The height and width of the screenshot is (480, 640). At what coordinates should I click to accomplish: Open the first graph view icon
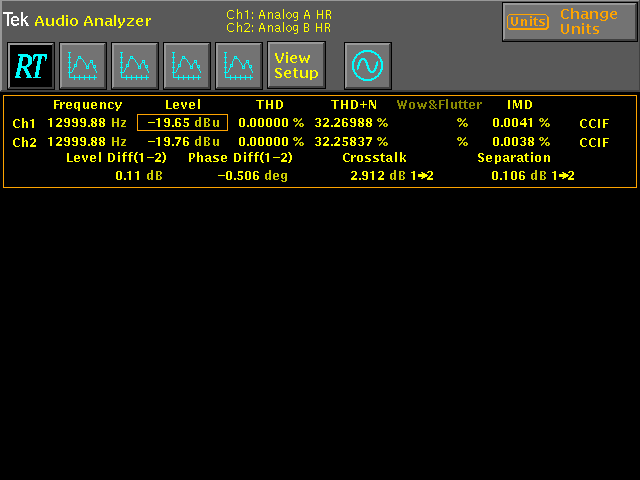83,66
